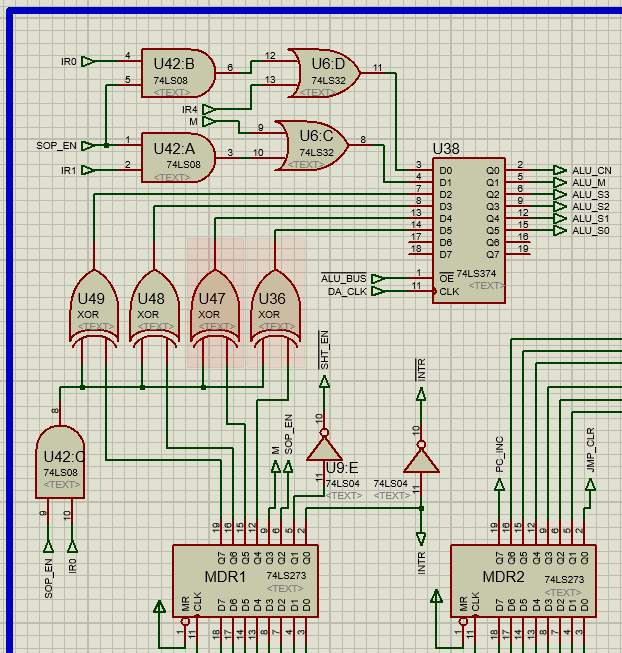The image size is (622, 653).
Task: Click the 74LS273 value text in MDR1
Action: click(x=286, y=576)
